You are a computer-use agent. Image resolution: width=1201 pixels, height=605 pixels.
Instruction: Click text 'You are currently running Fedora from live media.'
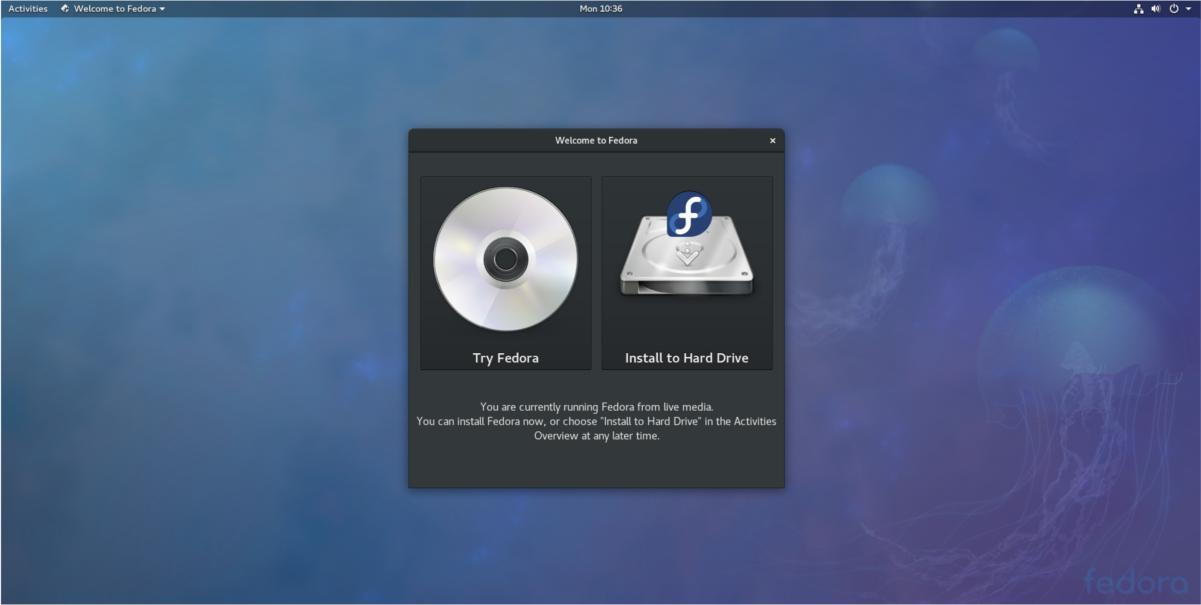click(596, 407)
